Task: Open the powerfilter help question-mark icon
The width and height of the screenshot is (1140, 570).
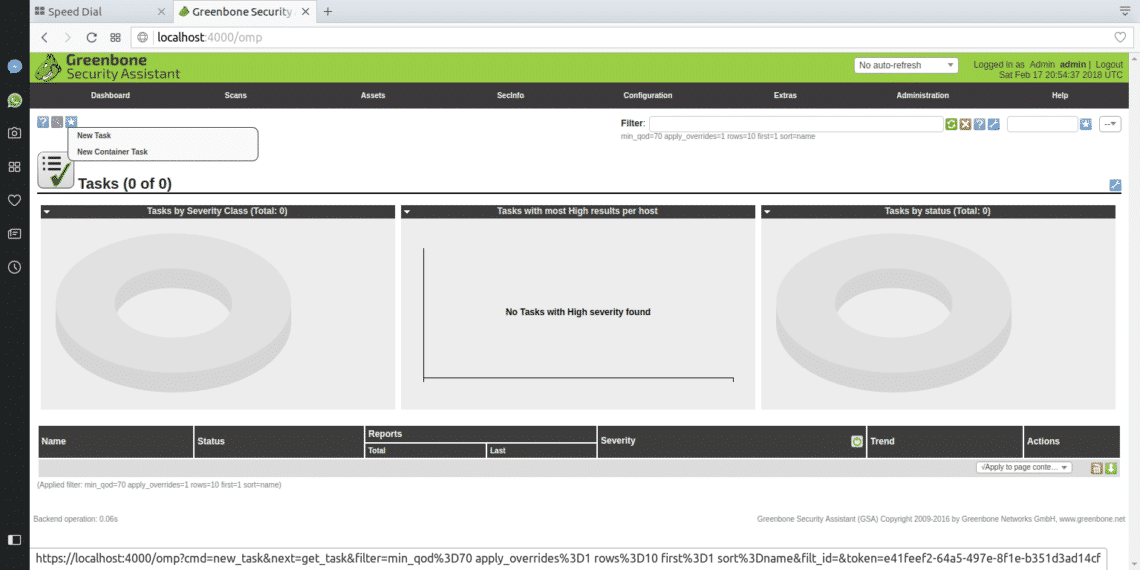Action: pos(979,124)
